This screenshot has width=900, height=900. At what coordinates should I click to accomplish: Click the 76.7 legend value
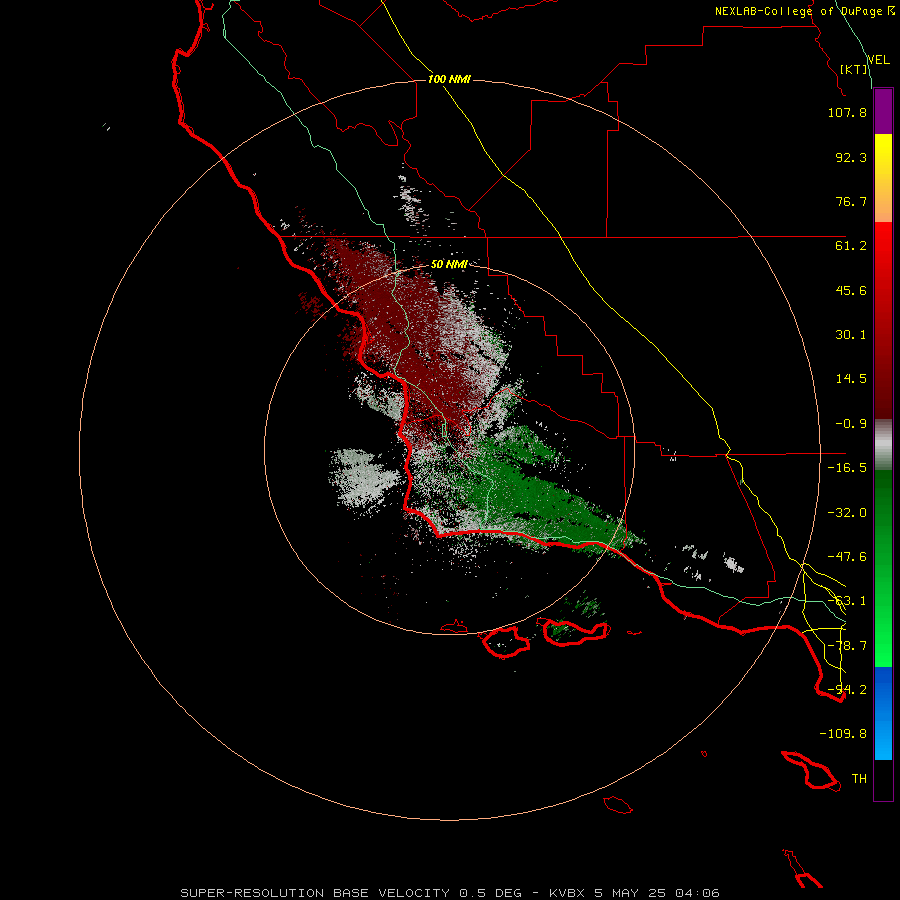[x=851, y=201]
